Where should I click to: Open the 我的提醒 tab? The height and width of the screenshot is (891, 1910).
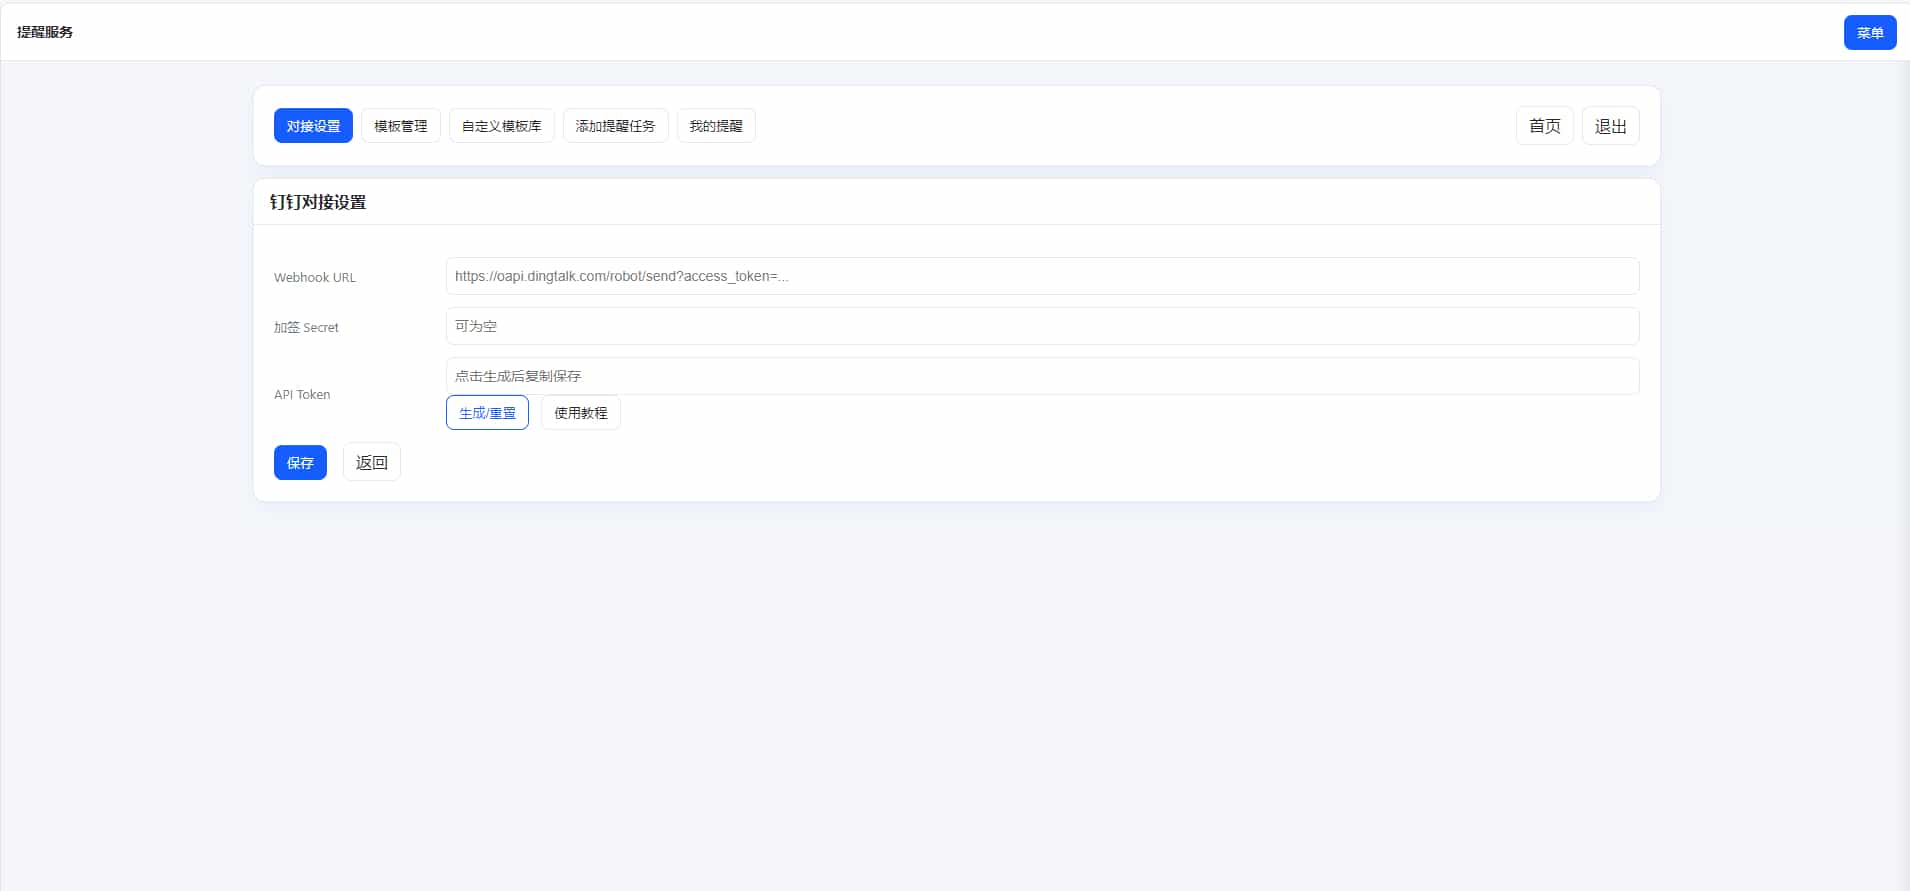(x=715, y=126)
